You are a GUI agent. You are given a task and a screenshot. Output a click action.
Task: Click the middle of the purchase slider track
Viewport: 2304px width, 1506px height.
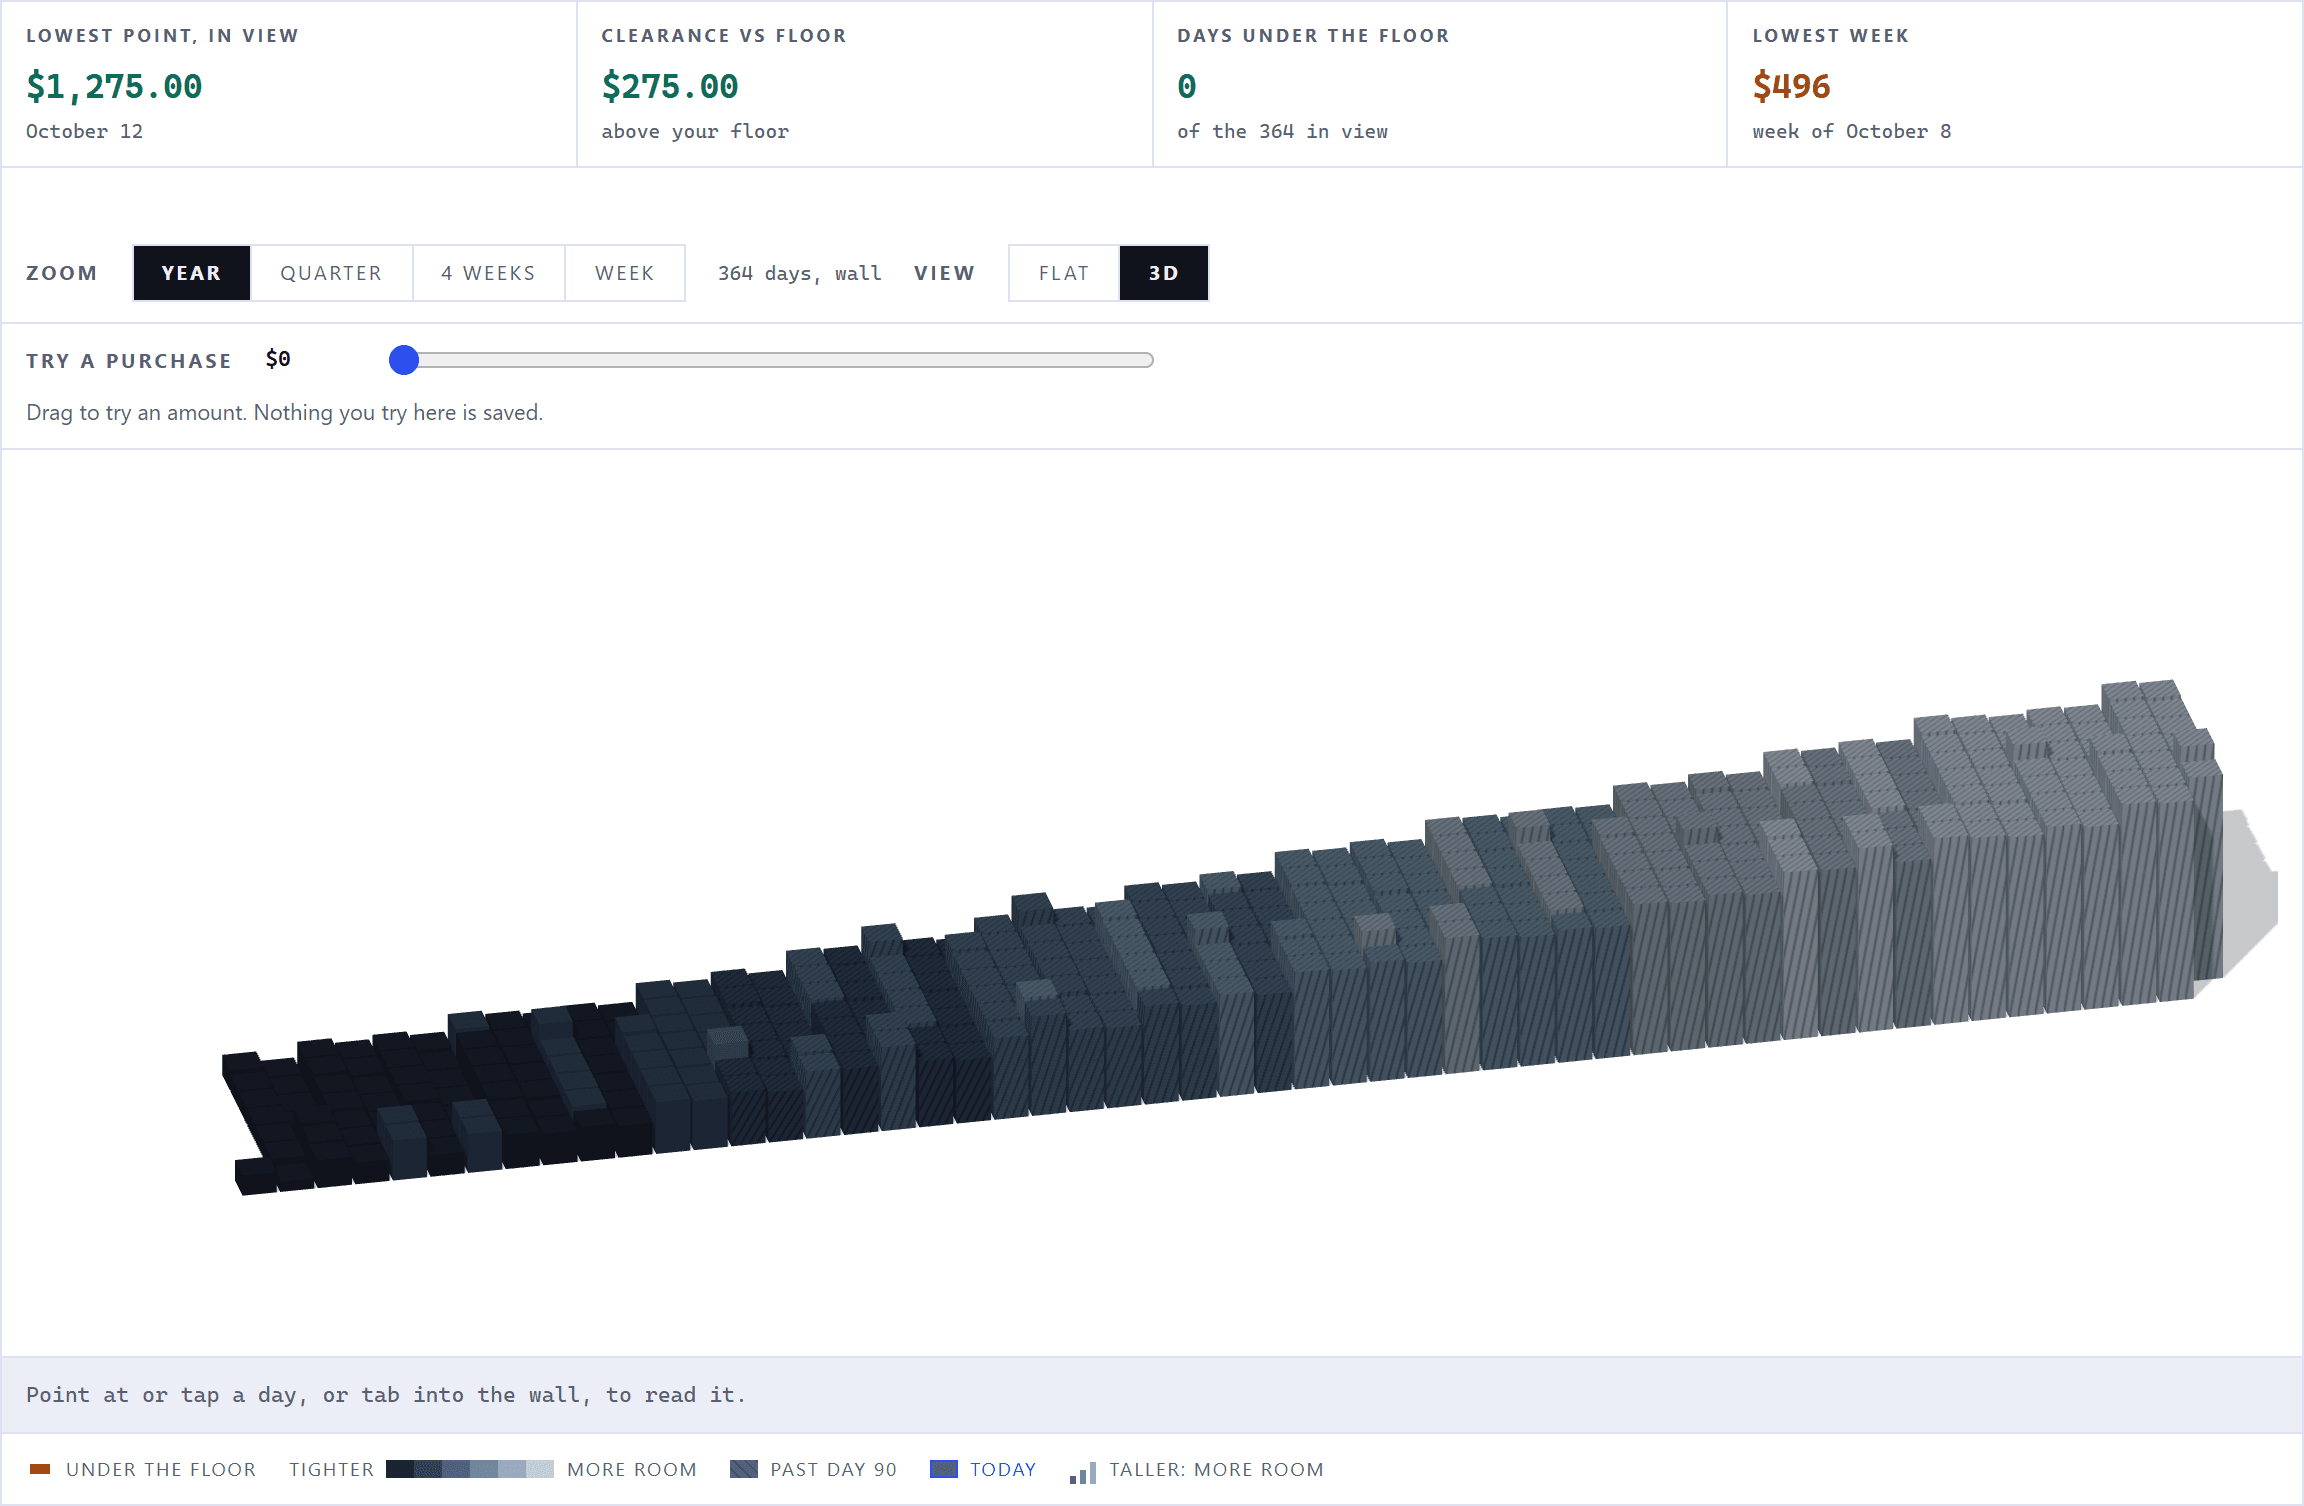(771, 360)
